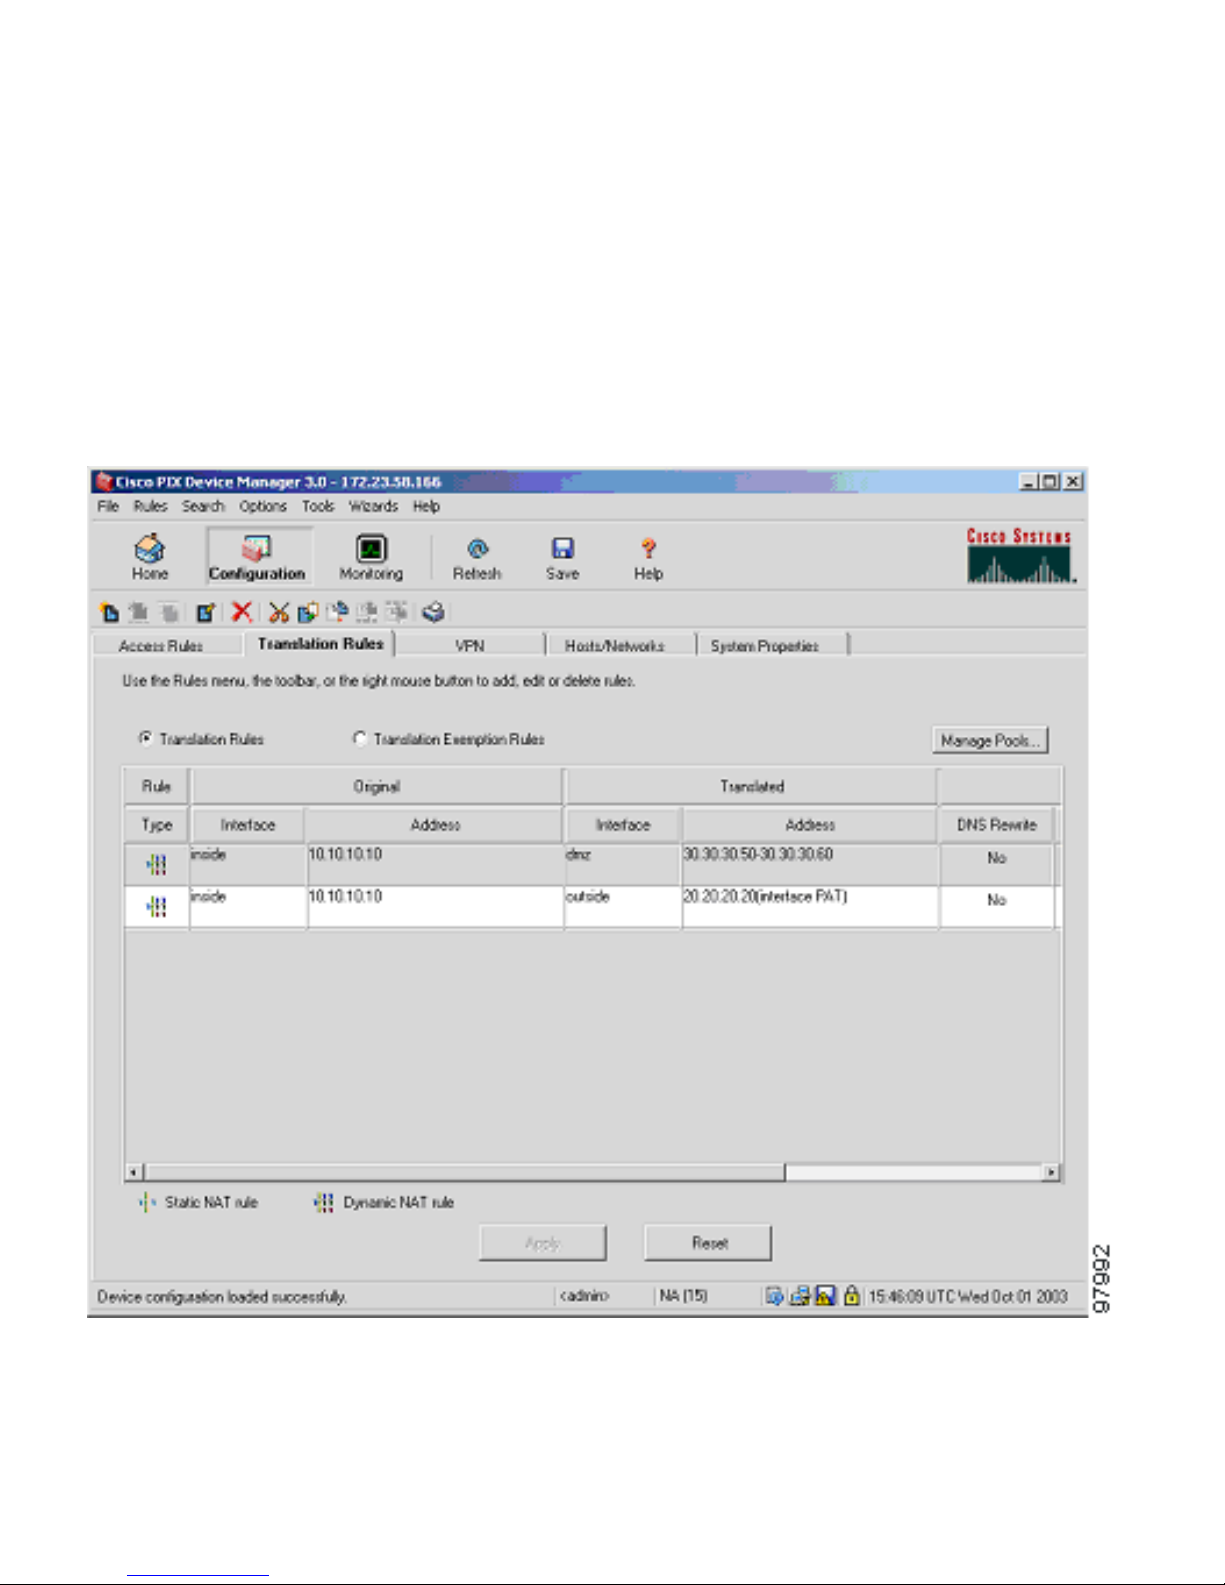This screenshot has height=1585, width=1225.
Task: Click the warning triangle status bar icon
Action: click(825, 1296)
